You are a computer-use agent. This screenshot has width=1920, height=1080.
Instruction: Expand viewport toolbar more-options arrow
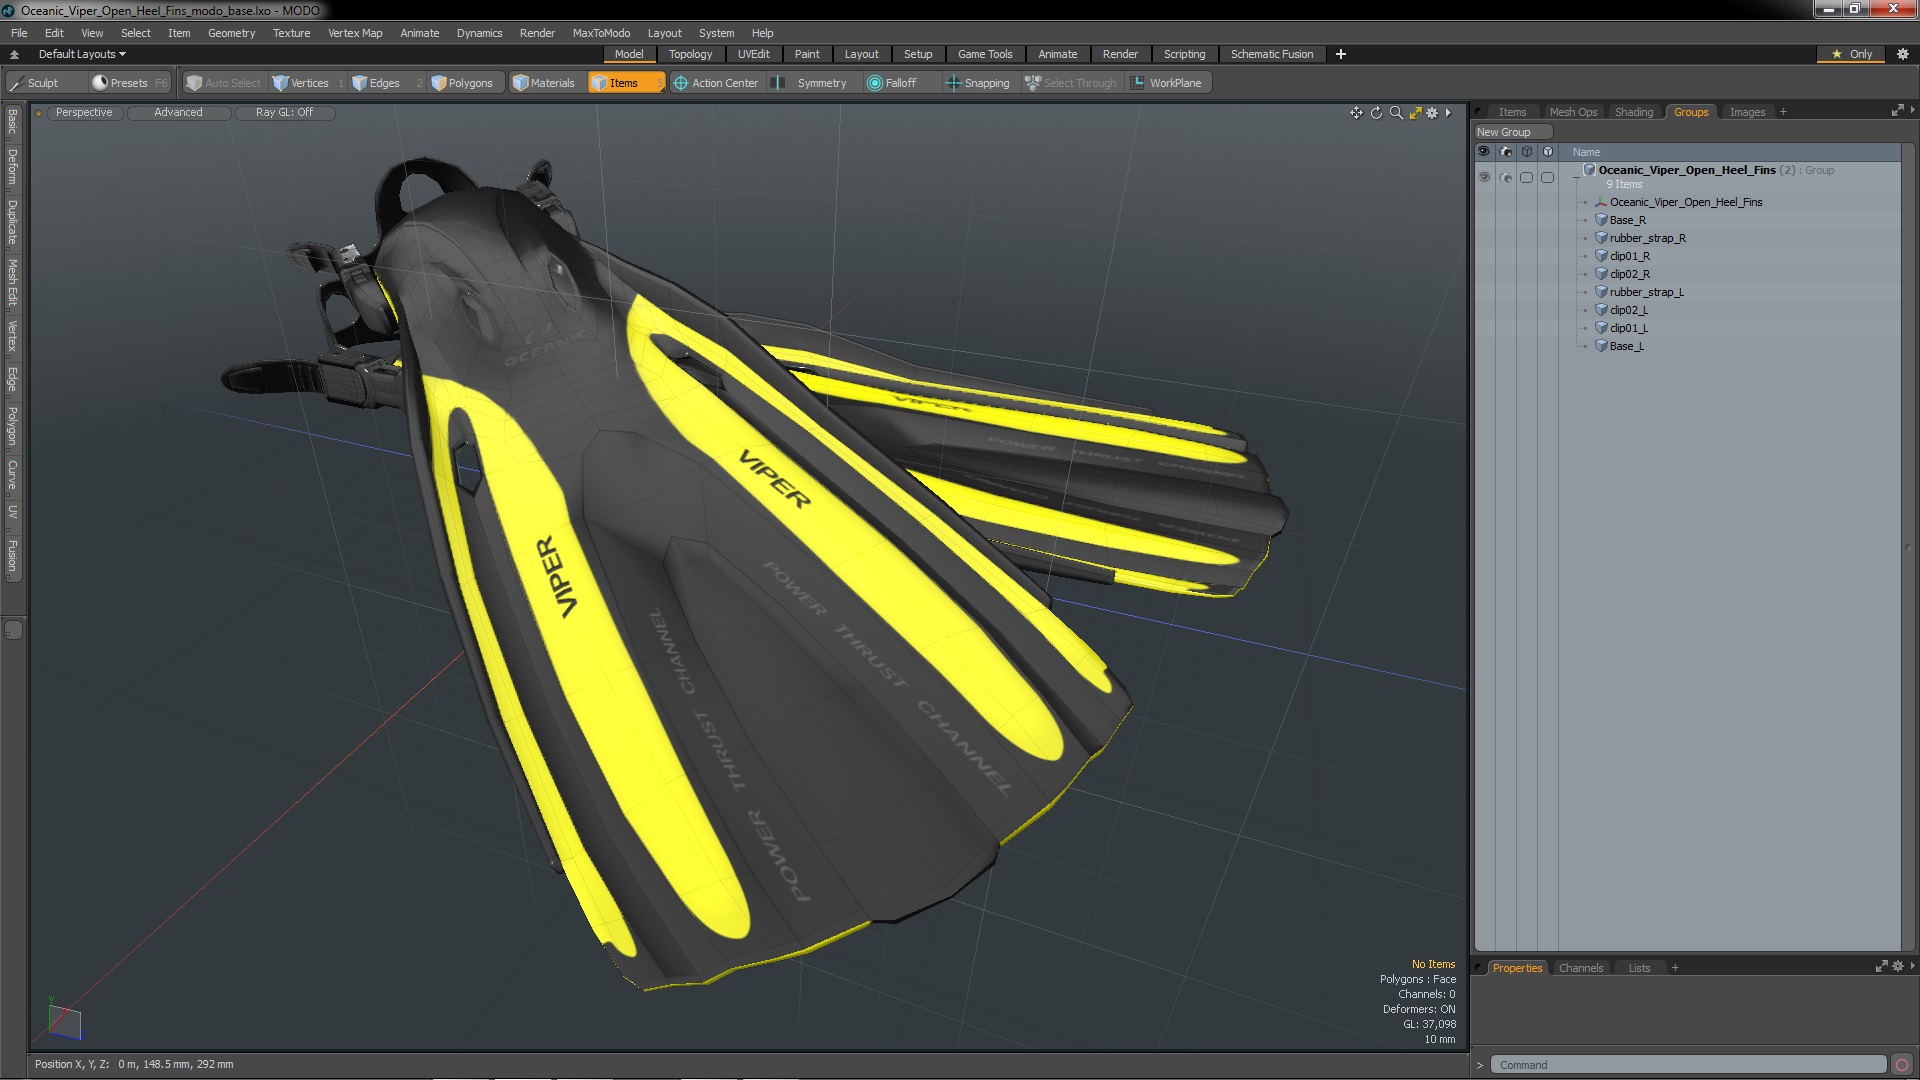tap(1448, 113)
